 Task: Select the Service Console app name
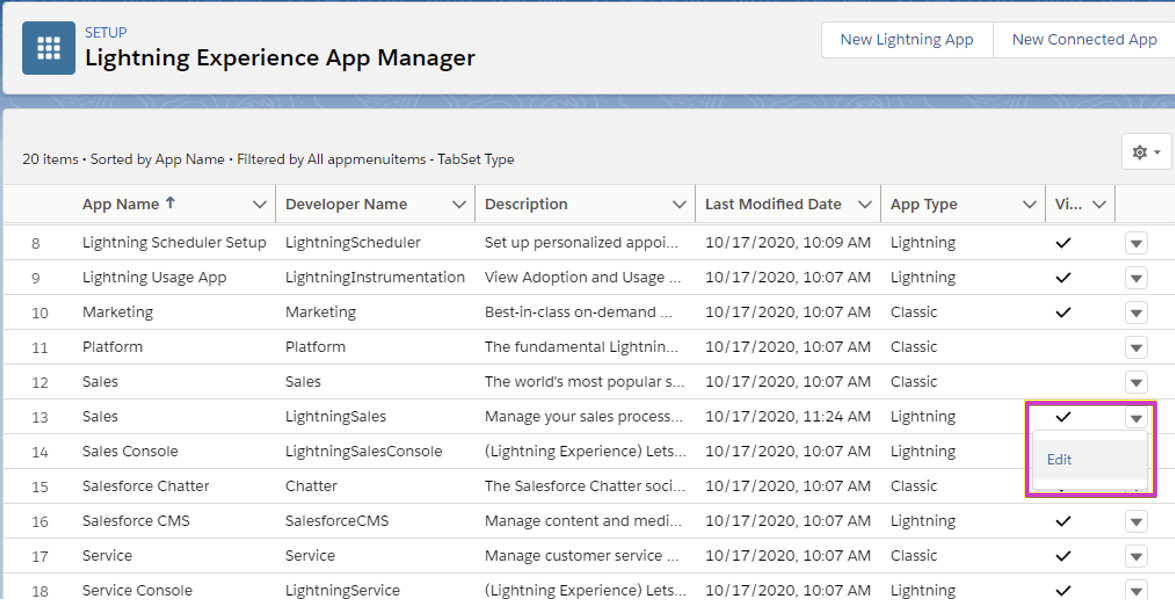click(137, 591)
